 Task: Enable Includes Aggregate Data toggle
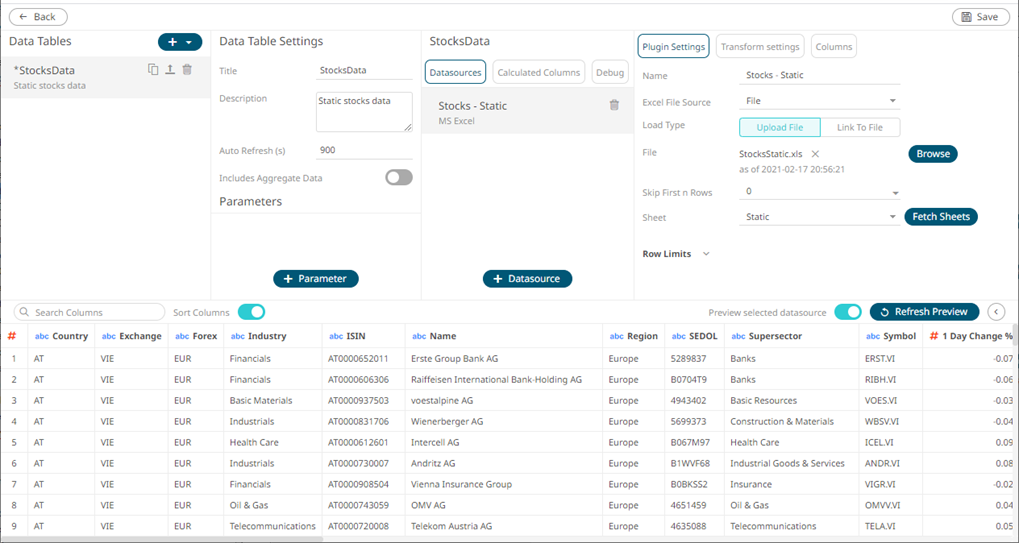click(399, 178)
